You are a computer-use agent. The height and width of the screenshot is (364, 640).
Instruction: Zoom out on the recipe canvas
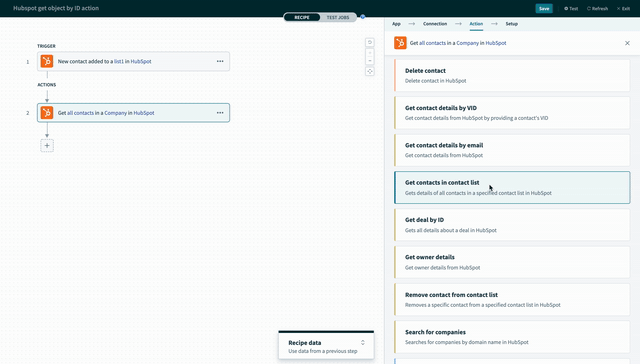[x=369, y=61]
